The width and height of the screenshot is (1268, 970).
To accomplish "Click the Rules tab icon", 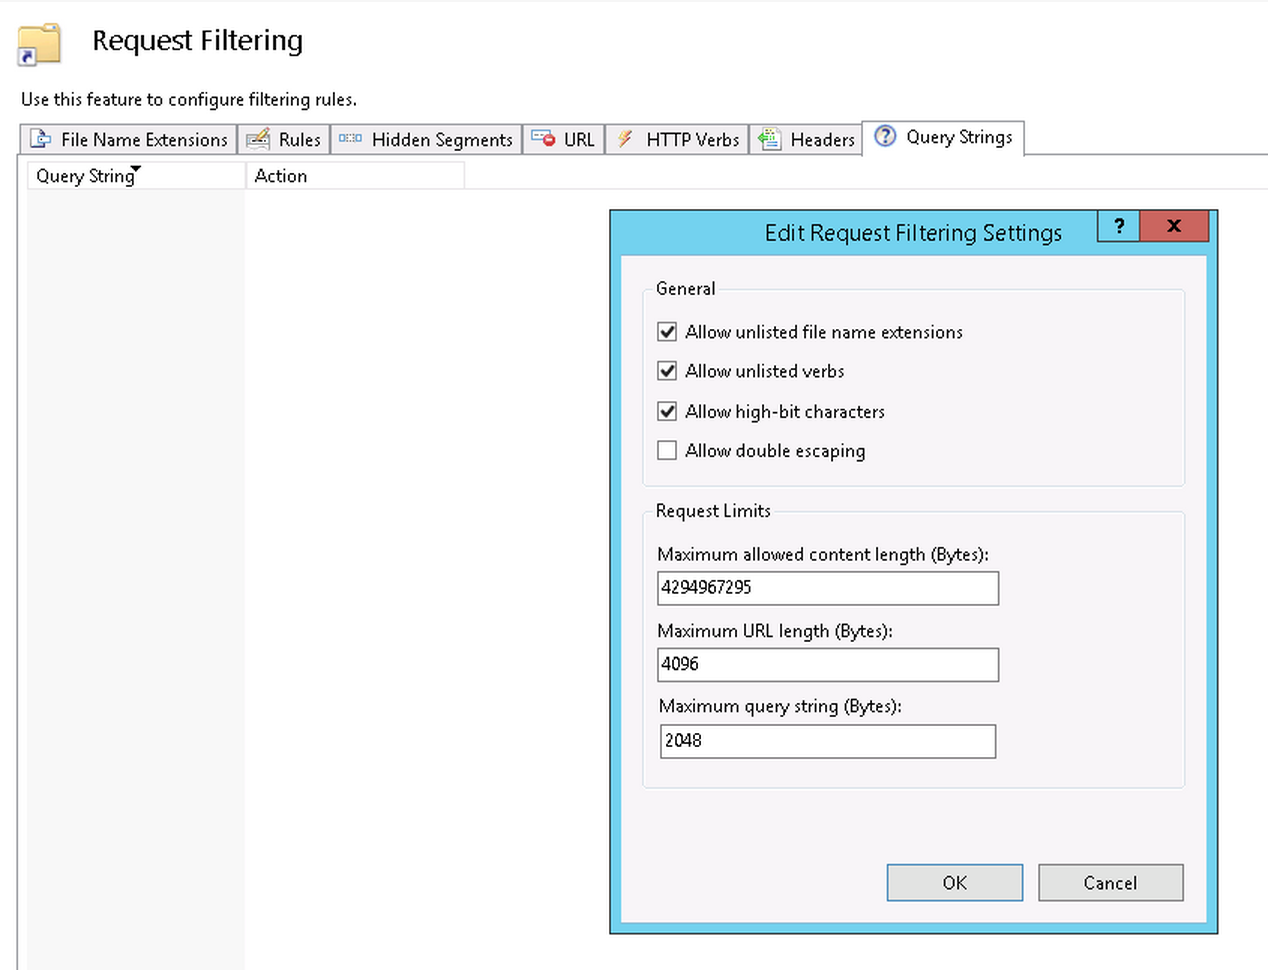I will point(257,139).
